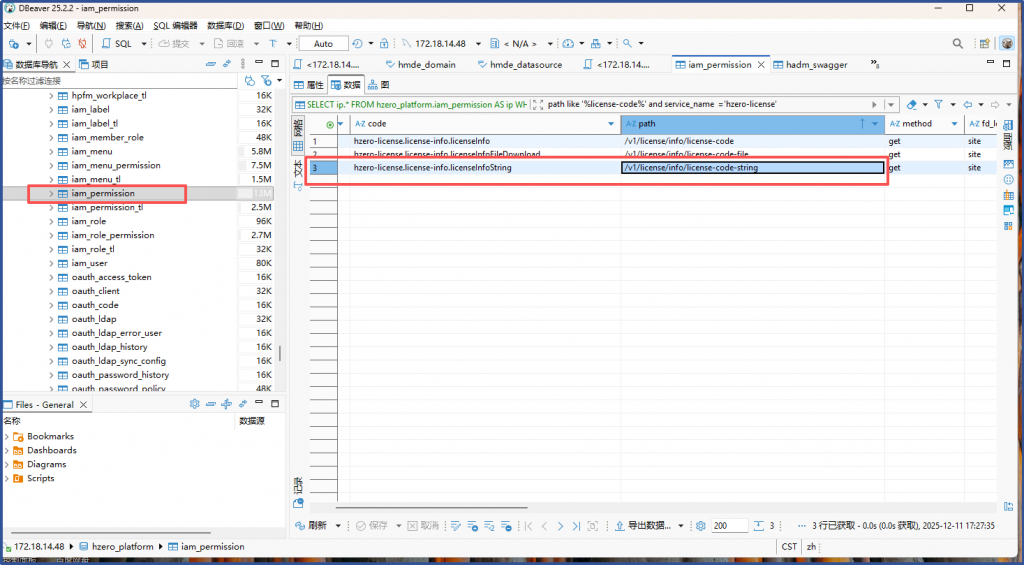1024x565 pixels.
Task: Toggle the Auto transaction commit mode
Action: (x=323, y=44)
